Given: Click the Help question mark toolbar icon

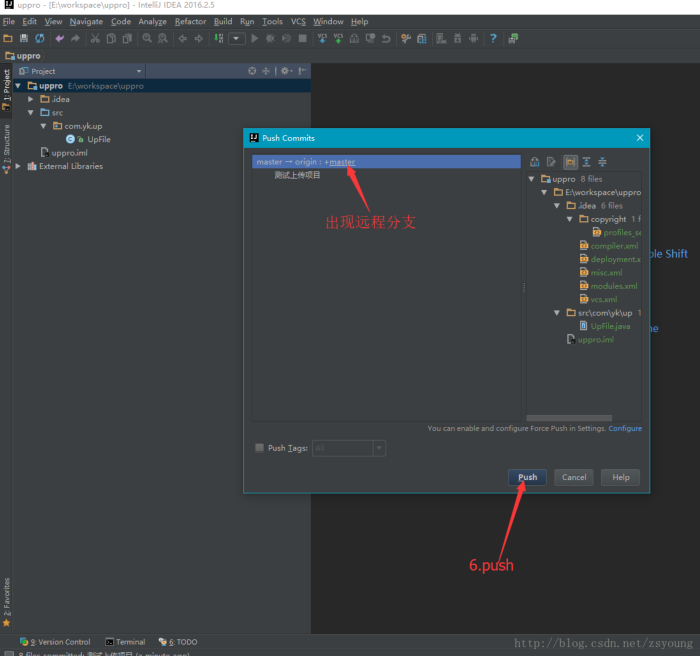Looking at the screenshot, I should [x=493, y=39].
